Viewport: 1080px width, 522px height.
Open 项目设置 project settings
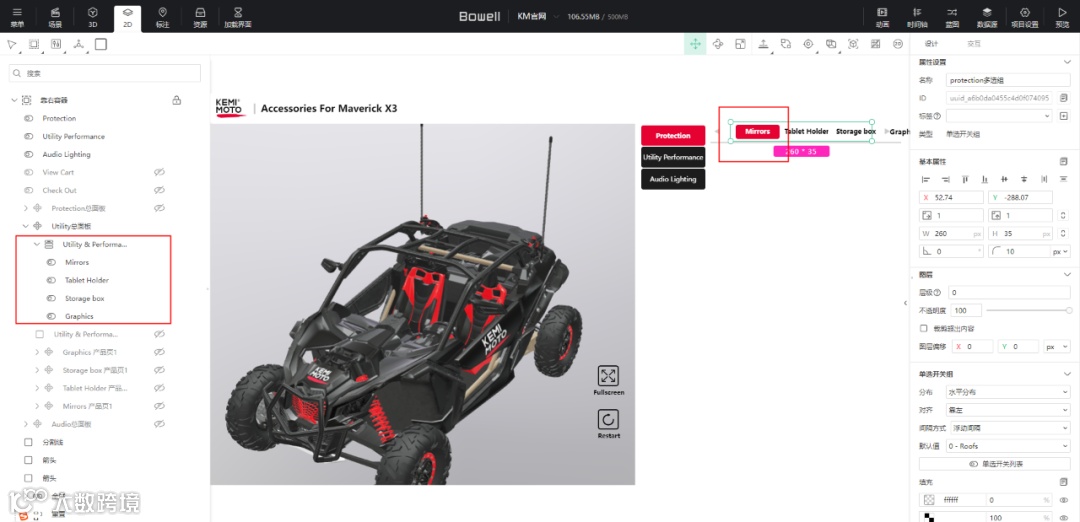(1024, 17)
